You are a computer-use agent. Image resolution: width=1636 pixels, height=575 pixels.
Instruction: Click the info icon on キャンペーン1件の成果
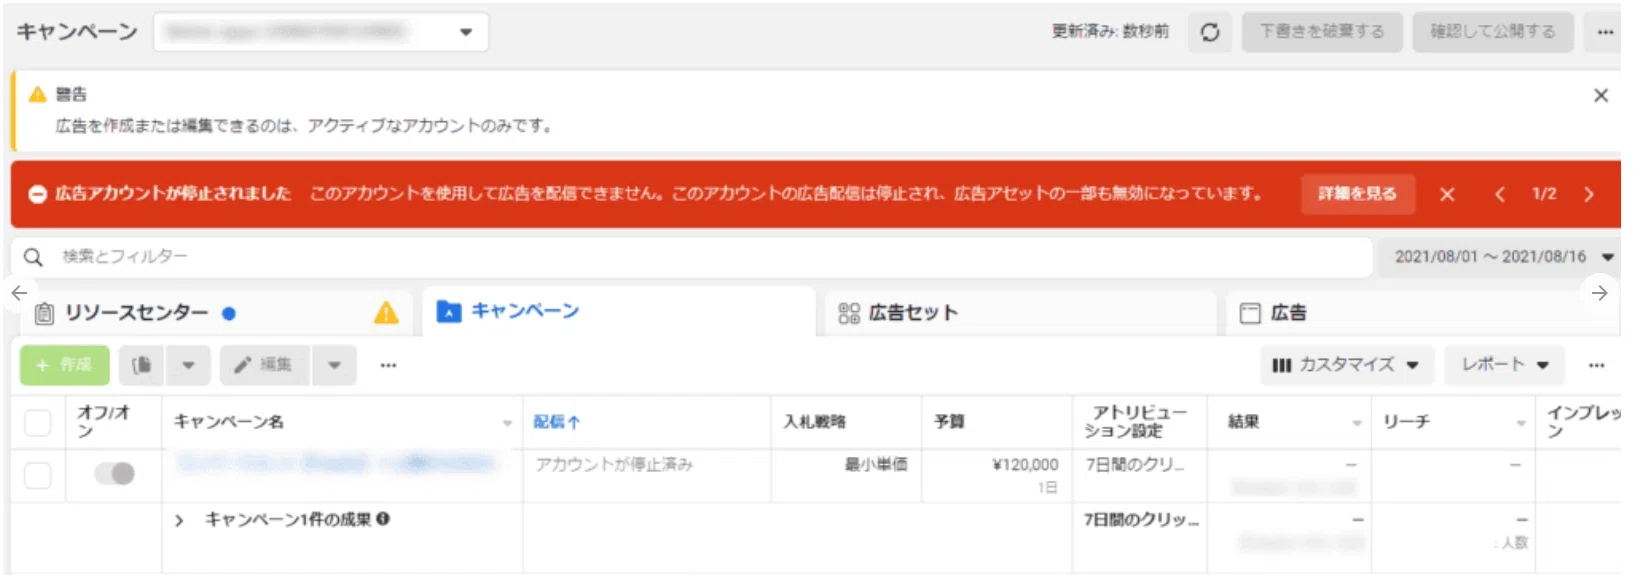pyautogui.click(x=383, y=519)
